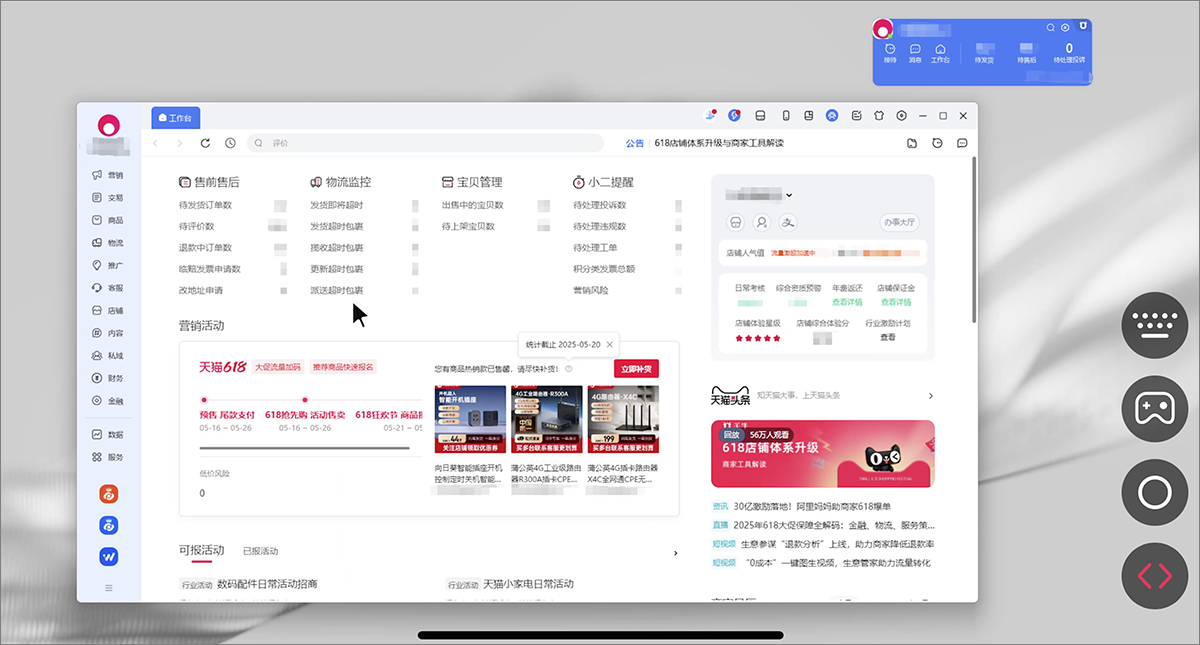Viewport: 1200px width, 645px height.
Task: Go forward with the right arrow
Action: coord(180,143)
